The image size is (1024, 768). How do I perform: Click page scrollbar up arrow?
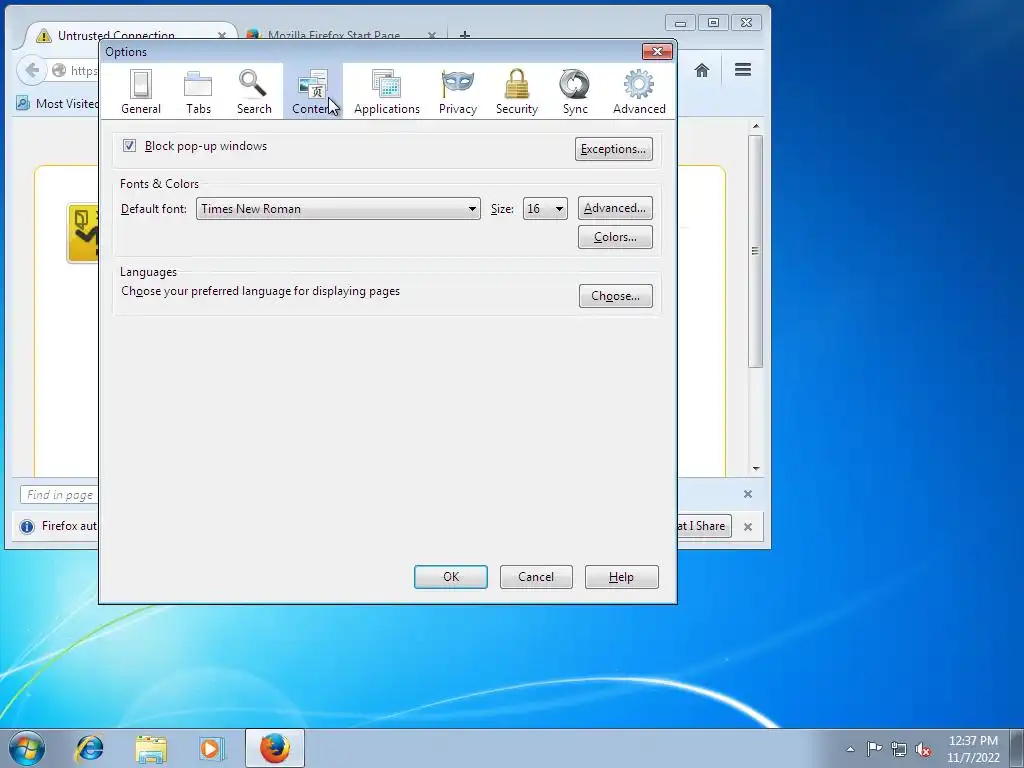pyautogui.click(x=756, y=126)
